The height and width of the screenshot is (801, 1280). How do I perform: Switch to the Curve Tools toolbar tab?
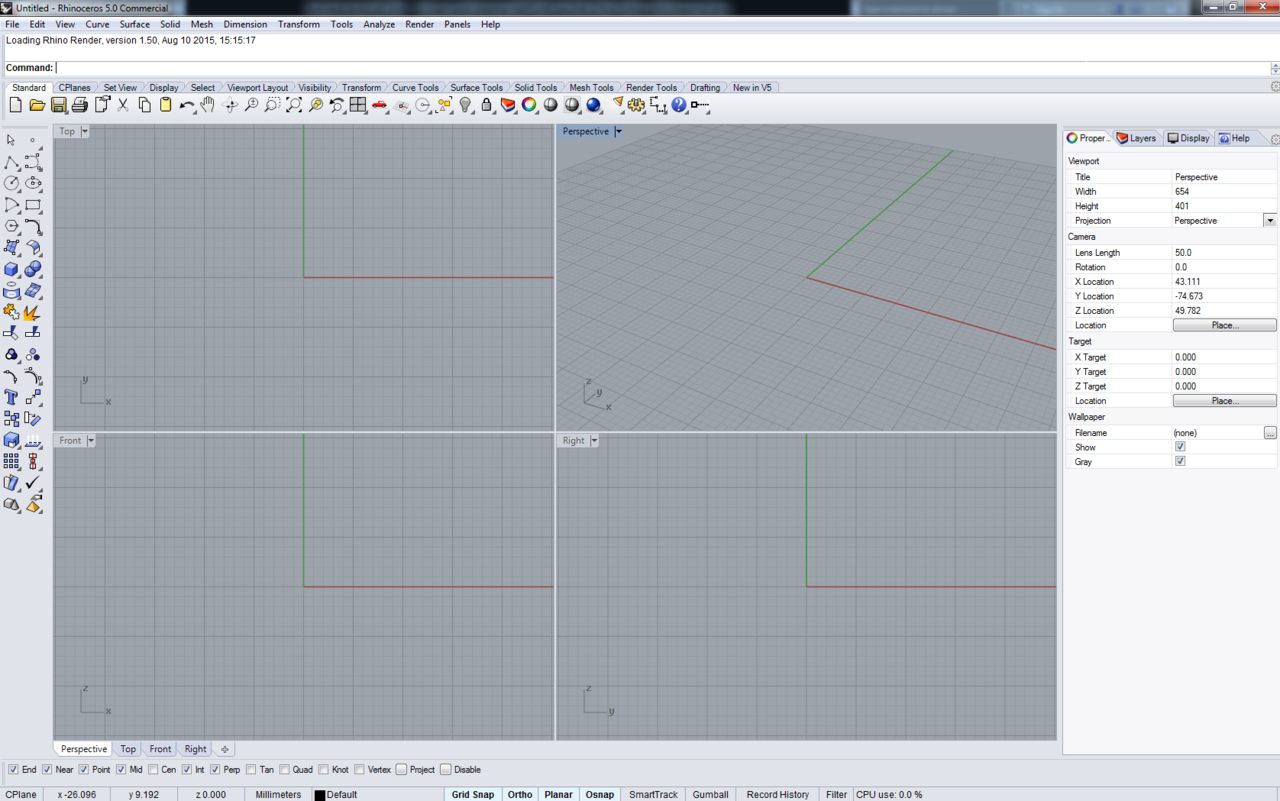[414, 88]
